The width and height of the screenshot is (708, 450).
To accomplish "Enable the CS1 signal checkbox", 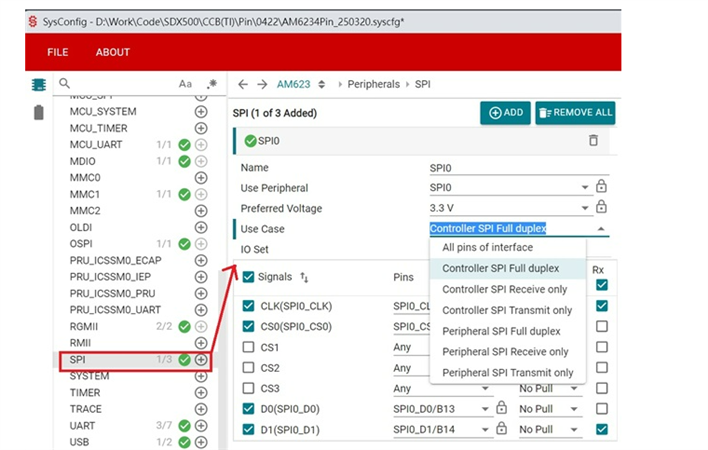I will tap(248, 347).
